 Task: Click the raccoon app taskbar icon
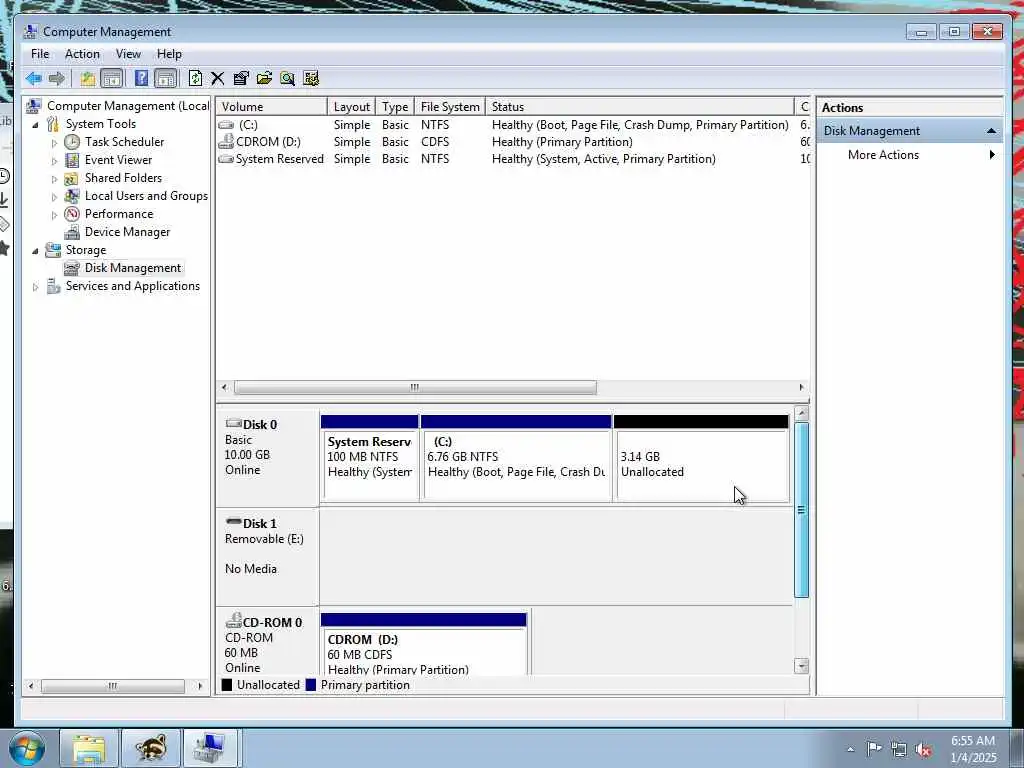click(151, 748)
